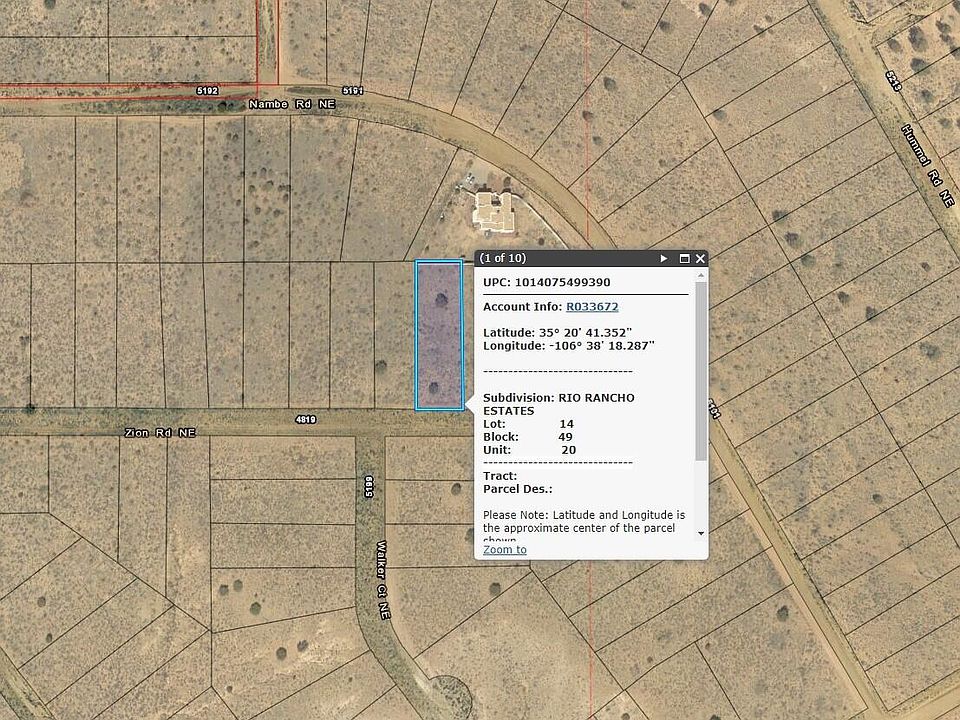Viewport: 960px width, 720px height.
Task: Click the house building on the map
Action: point(493,211)
